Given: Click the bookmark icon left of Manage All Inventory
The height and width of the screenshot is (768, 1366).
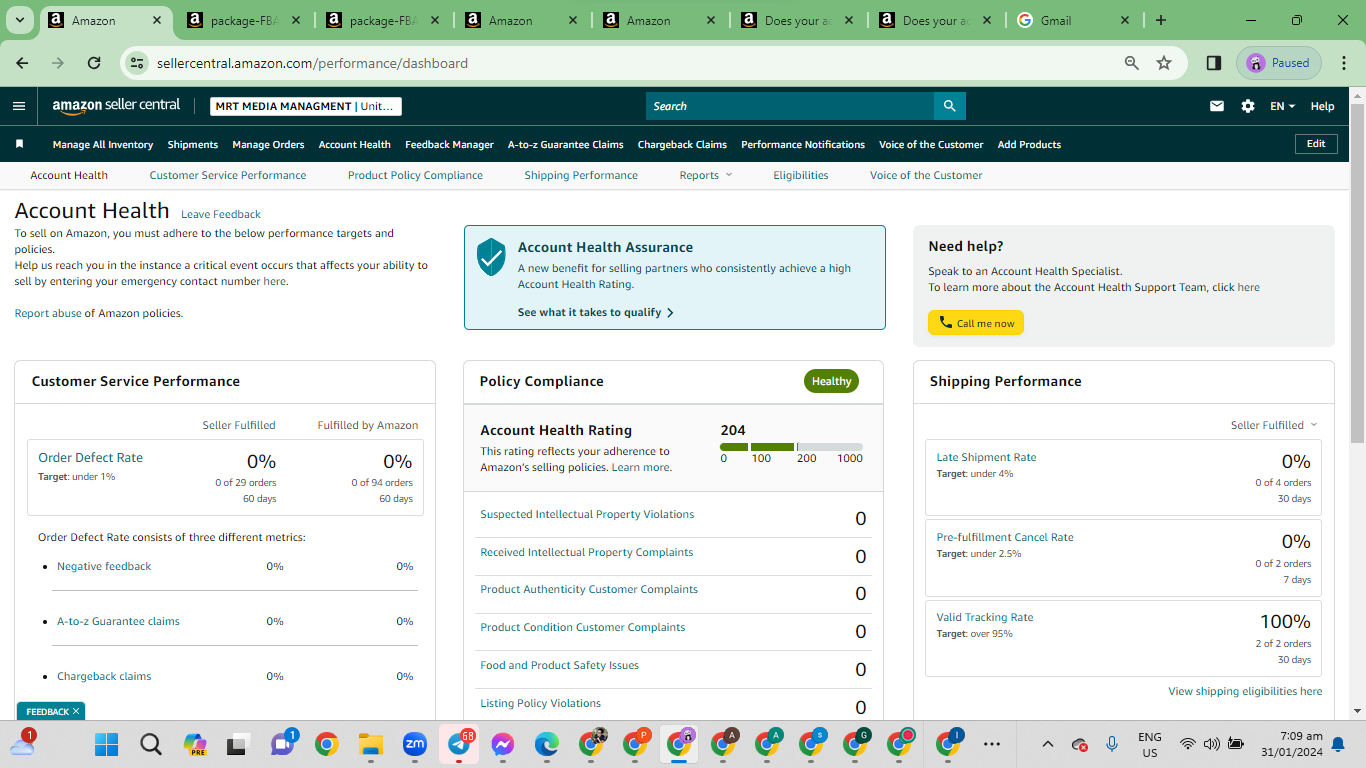Looking at the screenshot, I should click(19, 144).
